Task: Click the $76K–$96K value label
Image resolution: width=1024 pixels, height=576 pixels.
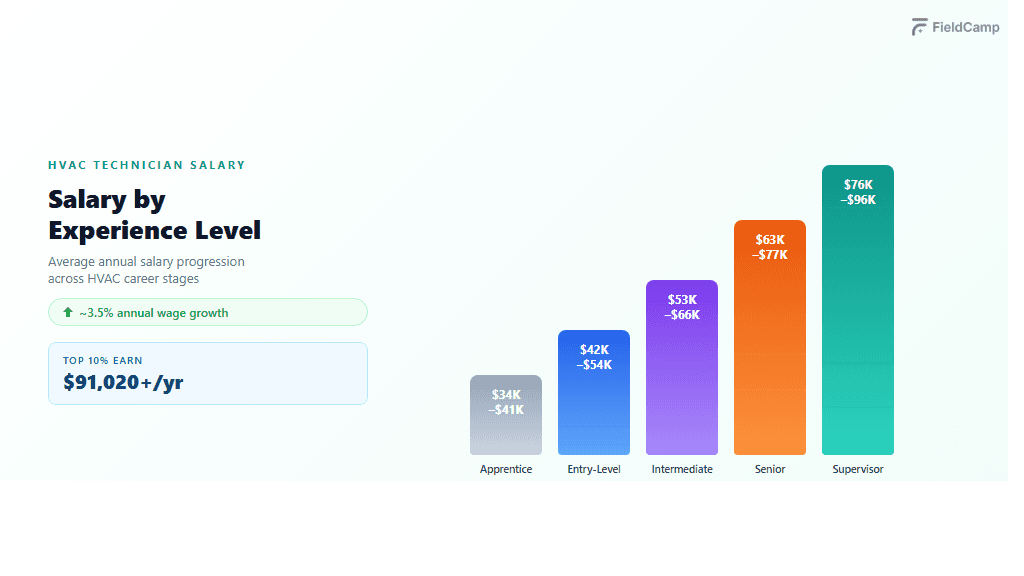Action: 858,192
